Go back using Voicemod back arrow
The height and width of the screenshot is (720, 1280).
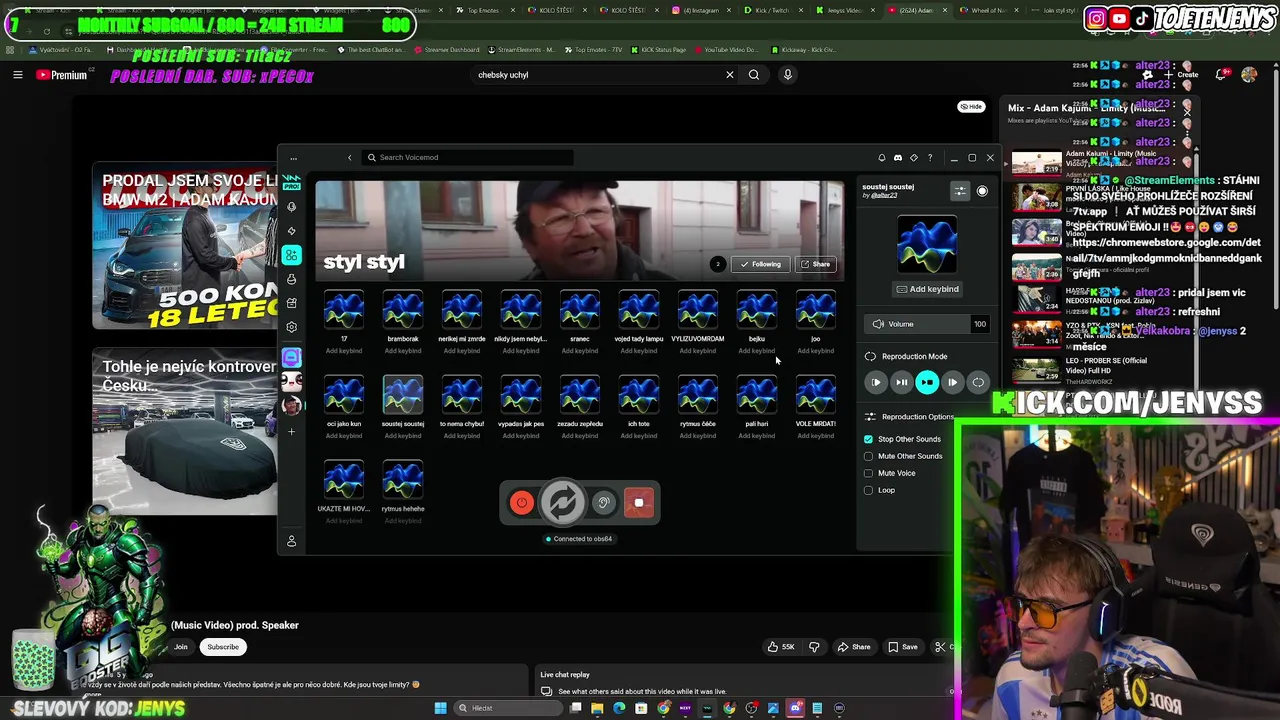349,158
